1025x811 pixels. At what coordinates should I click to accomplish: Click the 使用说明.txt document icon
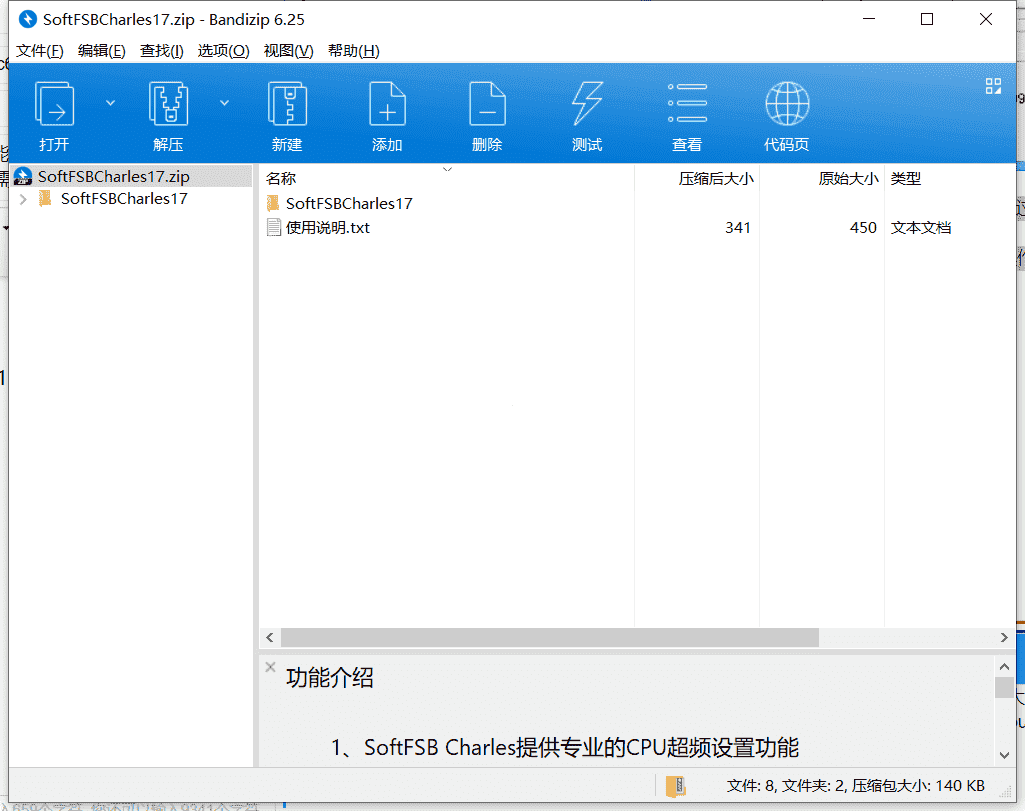click(x=274, y=227)
